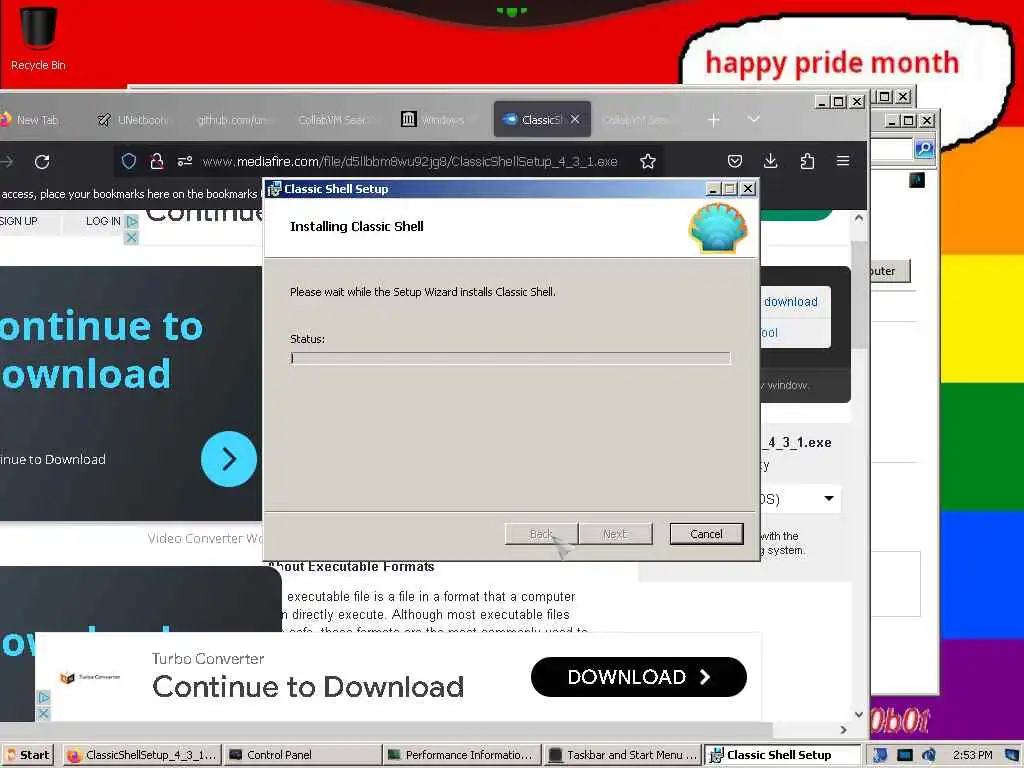Bookmark this page with the star

(647, 161)
